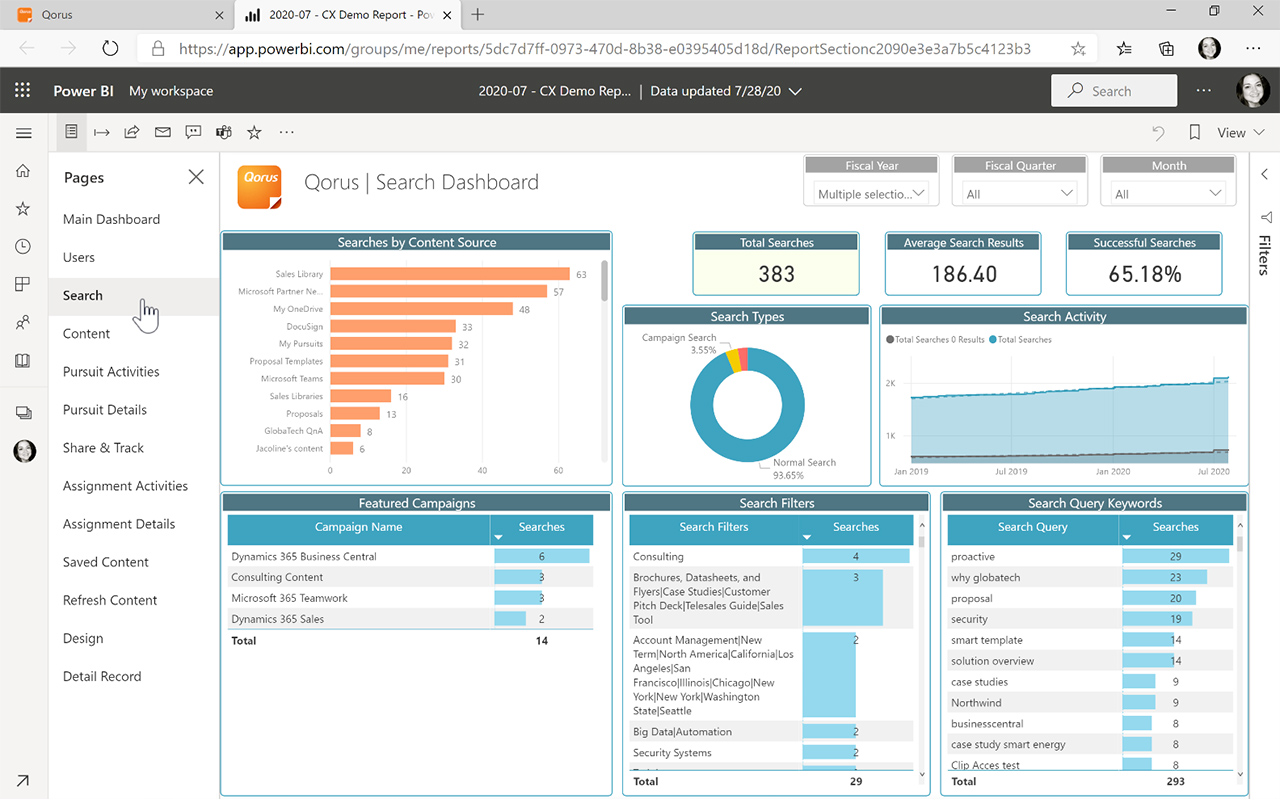Image resolution: width=1280 pixels, height=800 pixels.
Task: Open Learn book icon in left rail
Action: (23, 361)
